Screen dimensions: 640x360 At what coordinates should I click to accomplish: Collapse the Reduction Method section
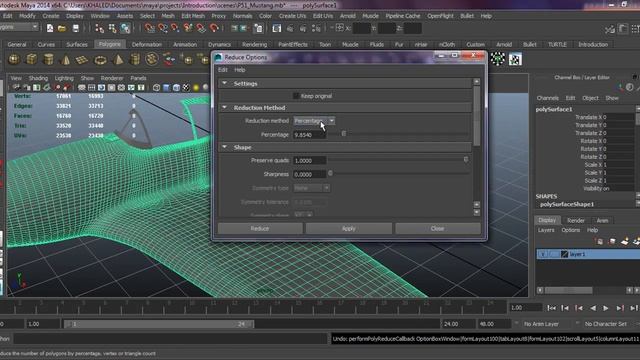point(224,108)
